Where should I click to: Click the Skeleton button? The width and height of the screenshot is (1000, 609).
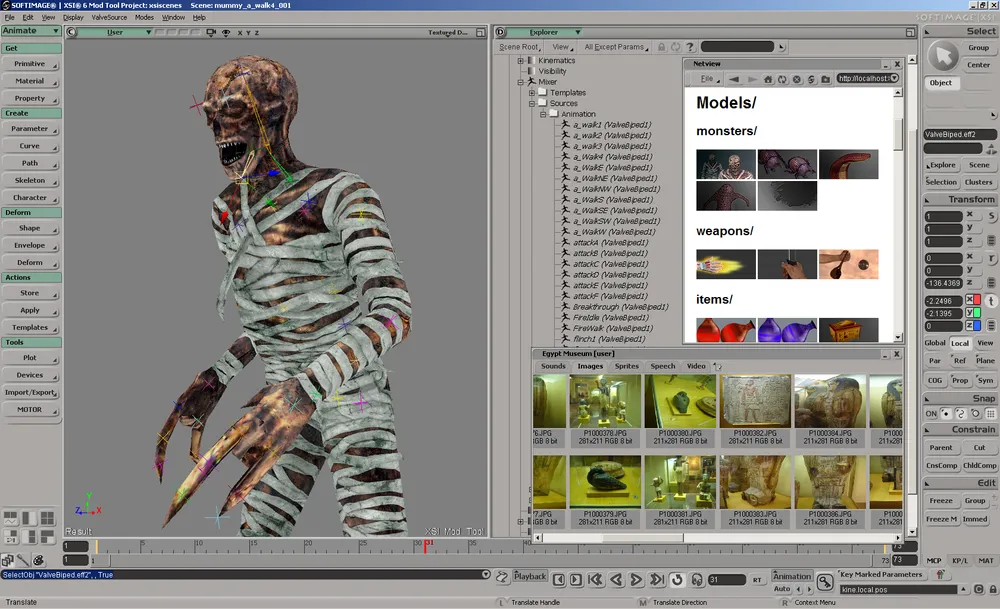(30, 180)
